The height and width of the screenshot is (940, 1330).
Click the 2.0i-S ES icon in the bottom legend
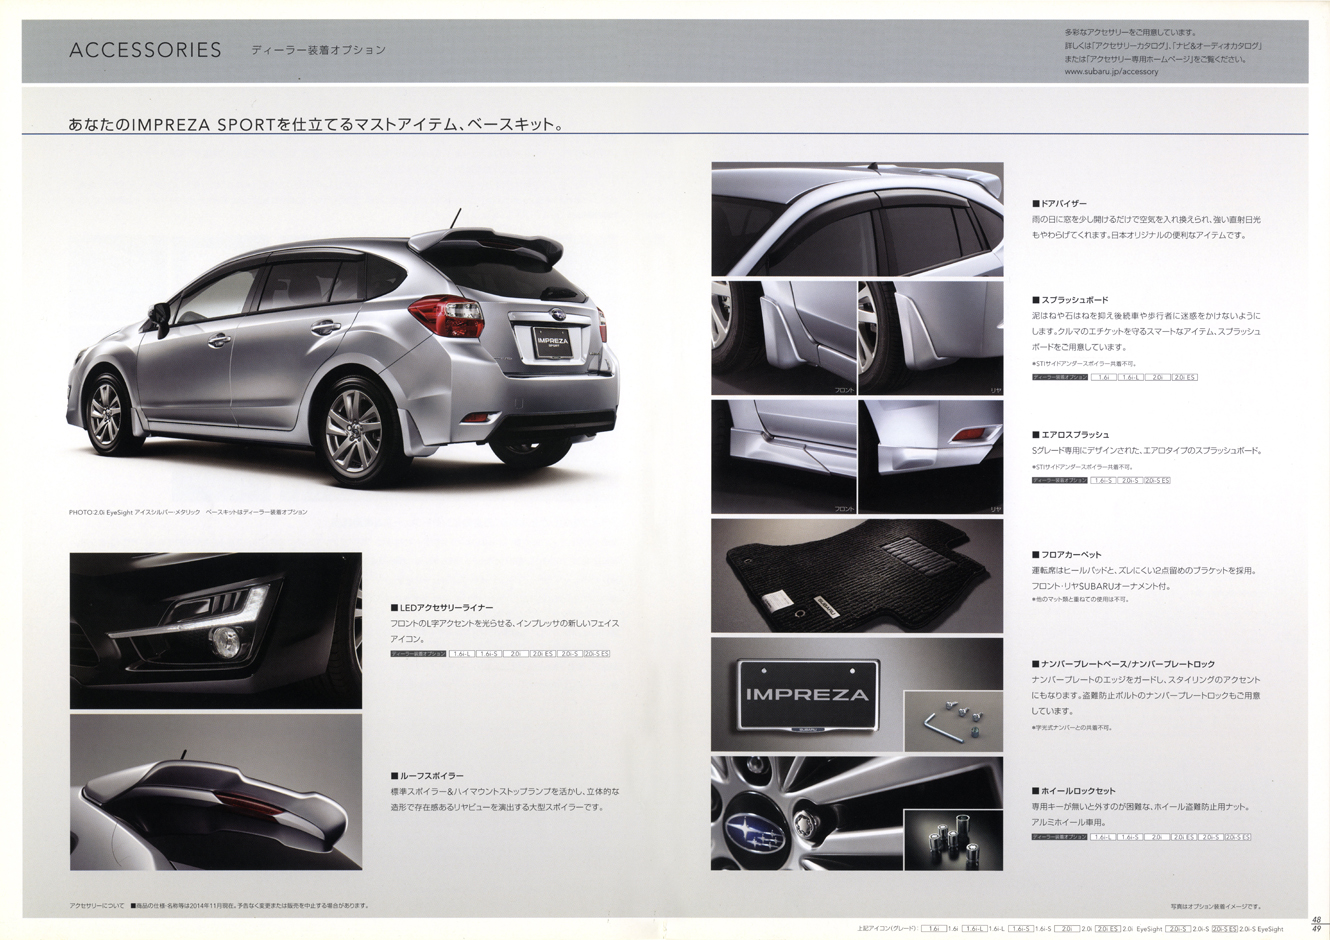[x=1224, y=929]
